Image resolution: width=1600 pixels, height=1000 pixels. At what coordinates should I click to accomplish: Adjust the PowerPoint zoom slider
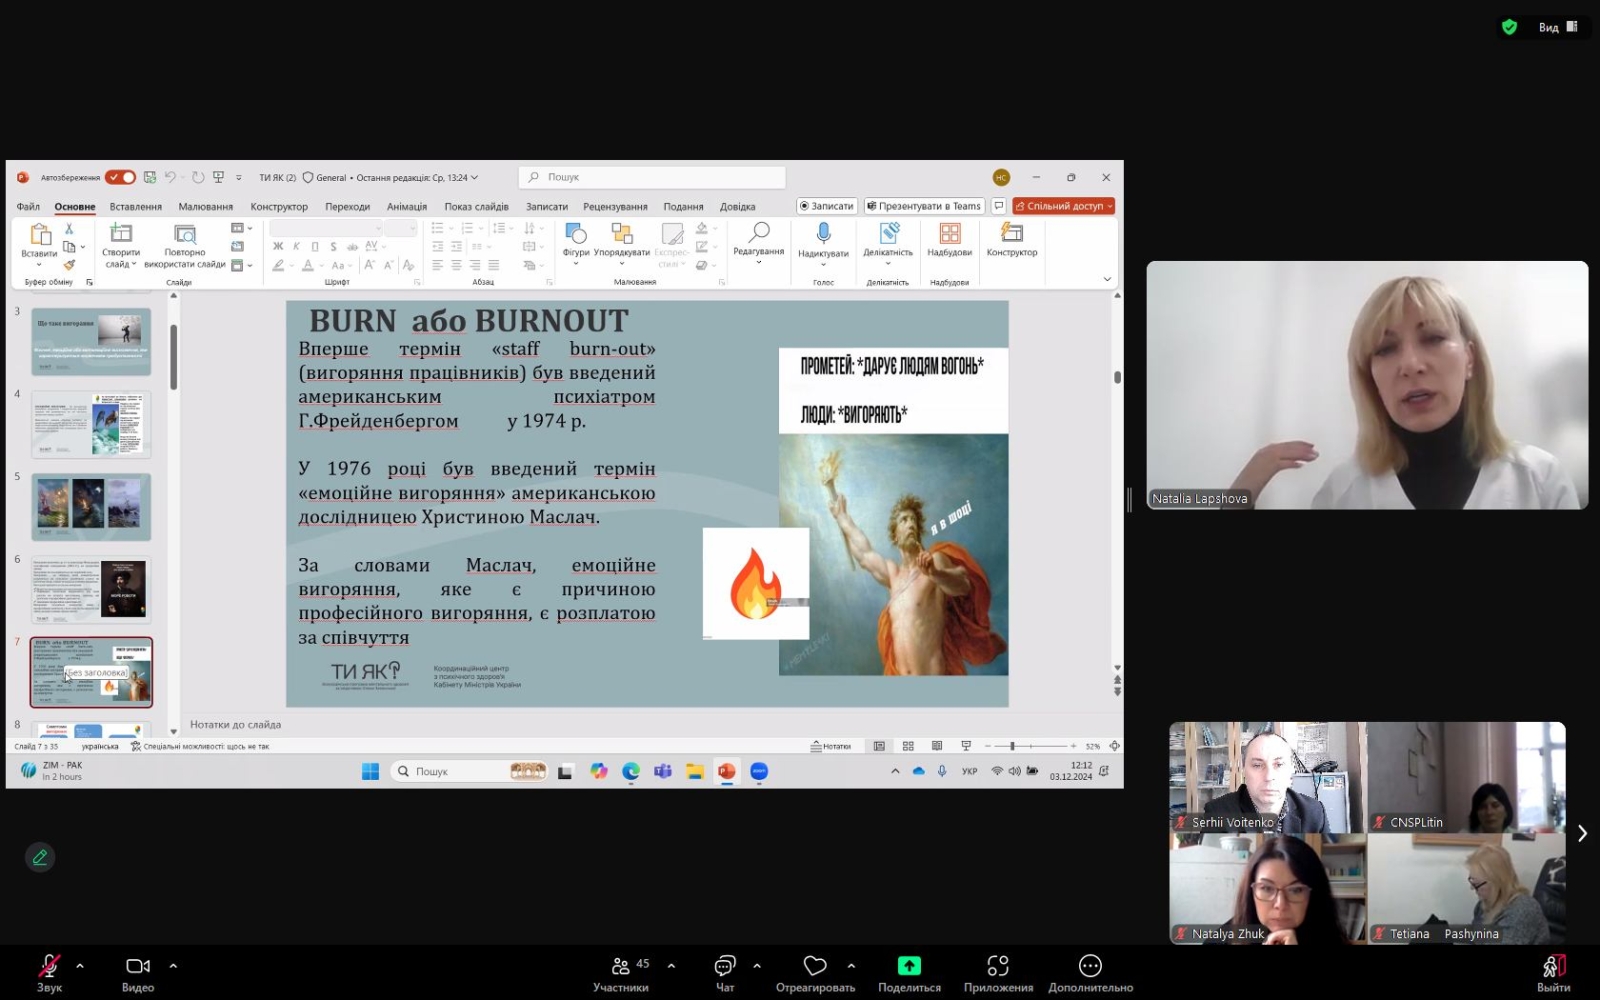[1013, 746]
